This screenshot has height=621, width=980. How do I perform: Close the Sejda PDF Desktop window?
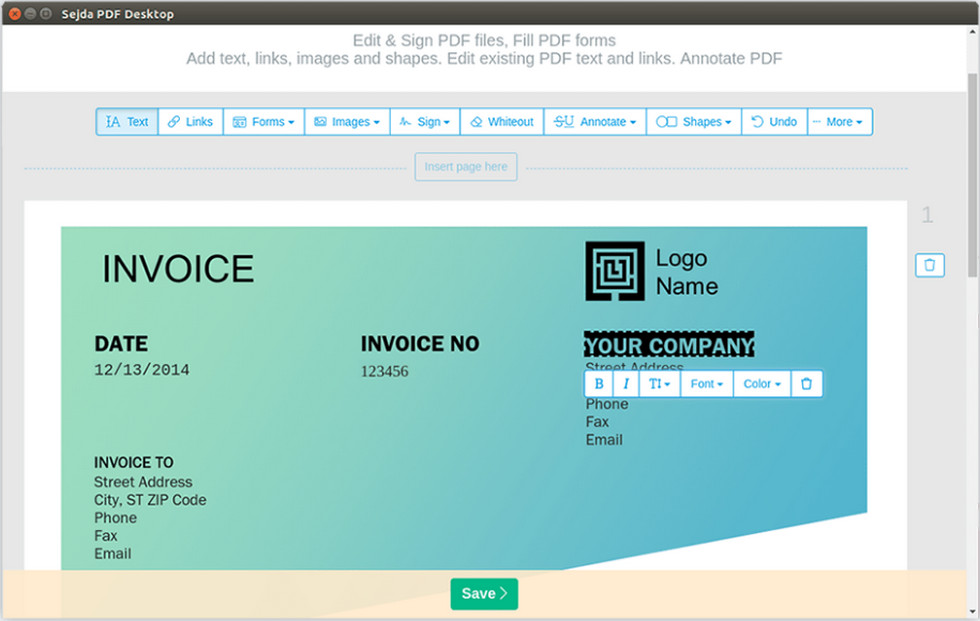click(14, 13)
